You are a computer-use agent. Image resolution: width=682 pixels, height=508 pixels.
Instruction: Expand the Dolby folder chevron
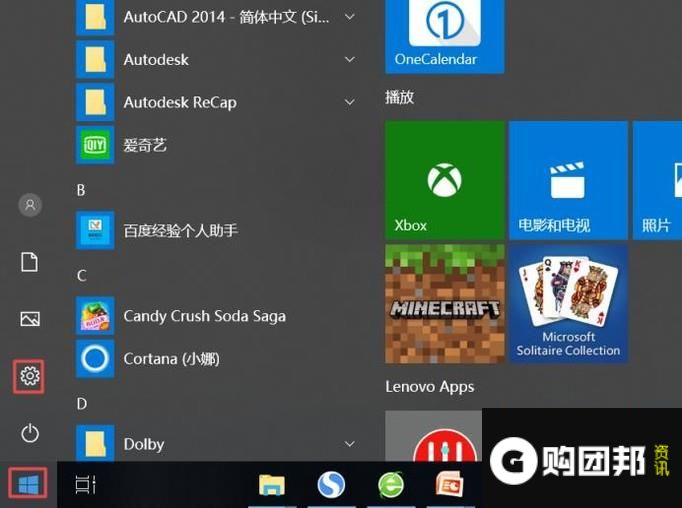(x=350, y=444)
